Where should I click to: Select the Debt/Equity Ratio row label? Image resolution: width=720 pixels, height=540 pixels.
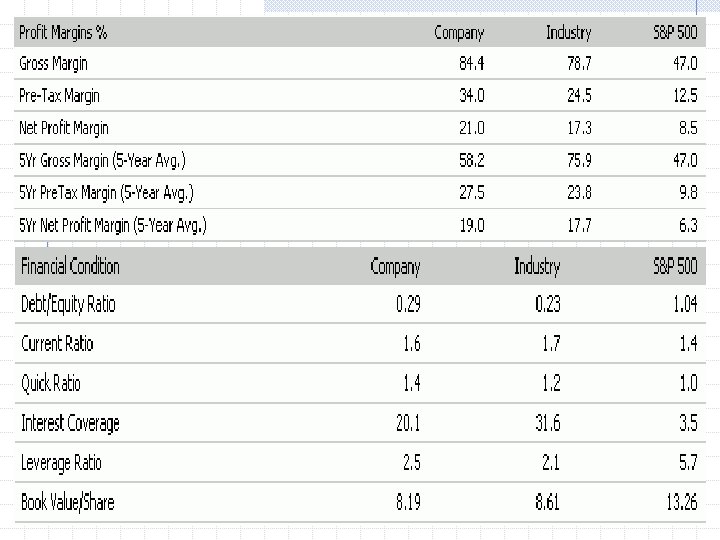(68, 304)
